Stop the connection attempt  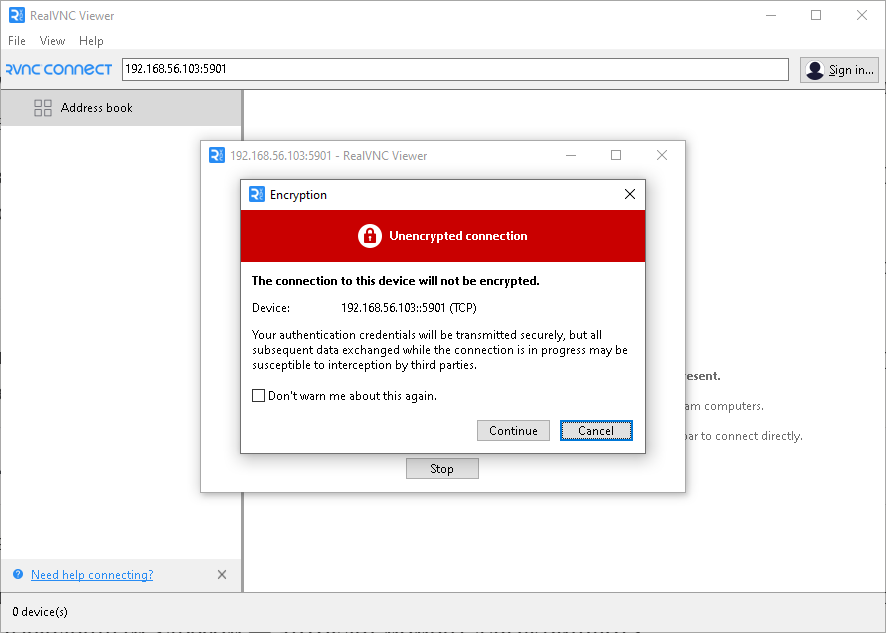coord(442,469)
